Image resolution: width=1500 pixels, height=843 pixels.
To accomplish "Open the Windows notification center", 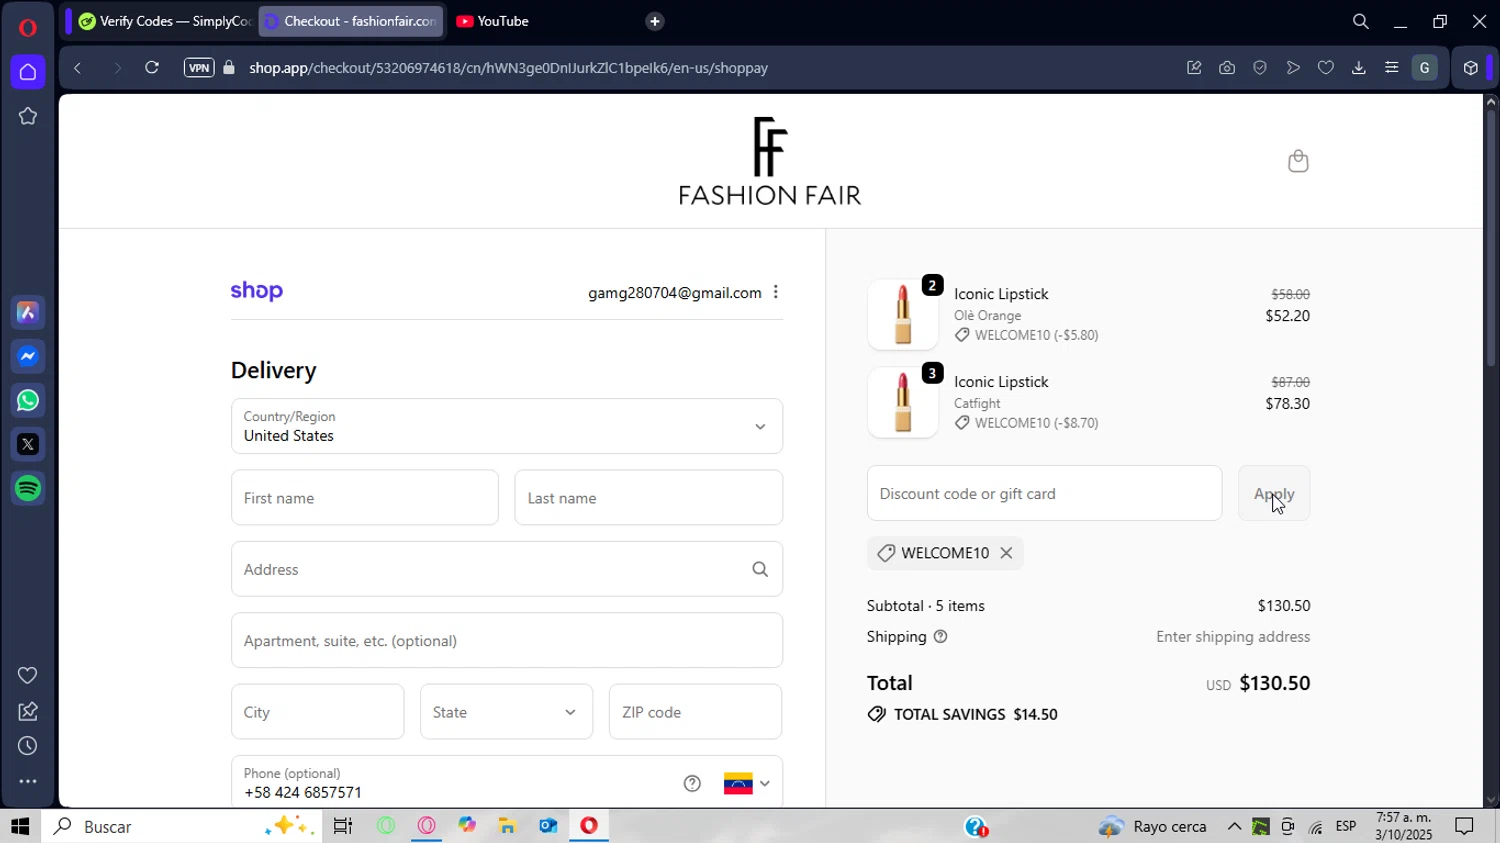I will click(x=1465, y=826).
